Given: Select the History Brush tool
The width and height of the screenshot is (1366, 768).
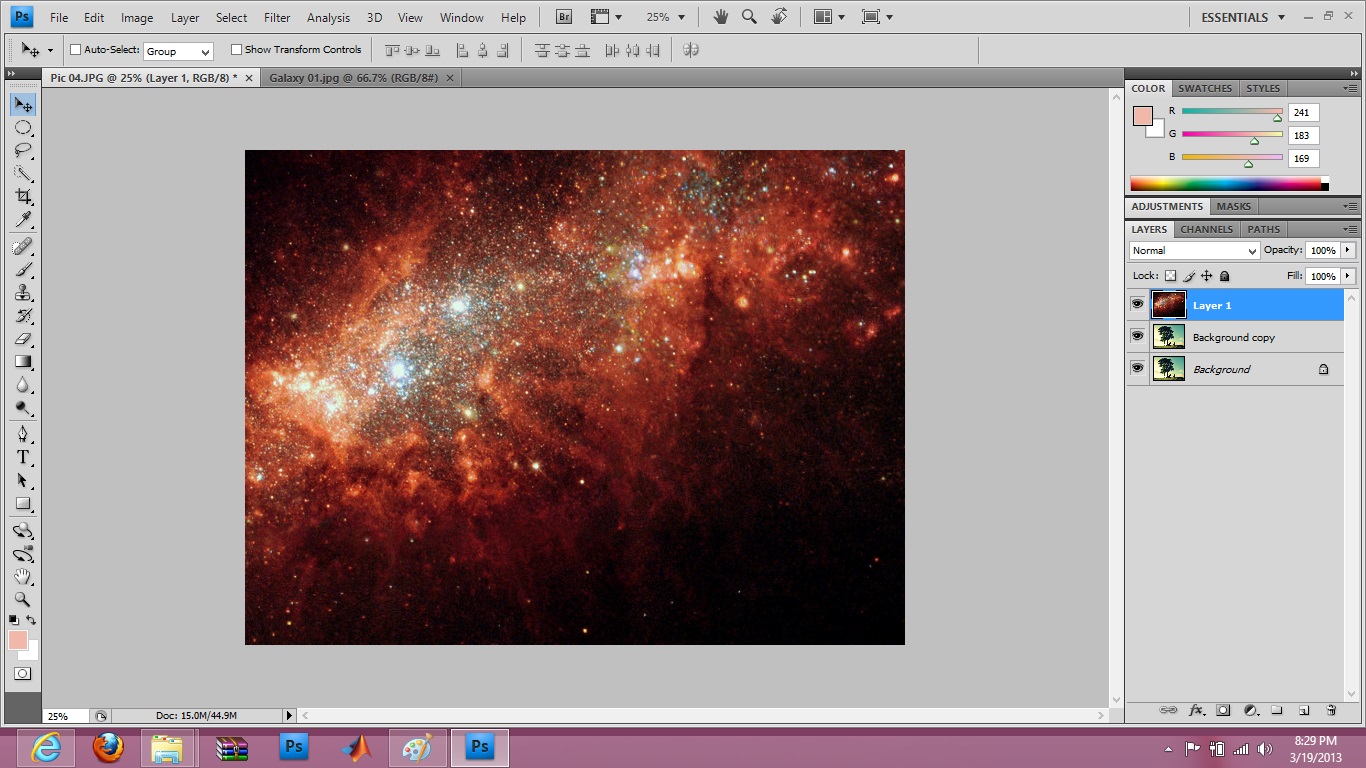Looking at the screenshot, I should tap(23, 316).
